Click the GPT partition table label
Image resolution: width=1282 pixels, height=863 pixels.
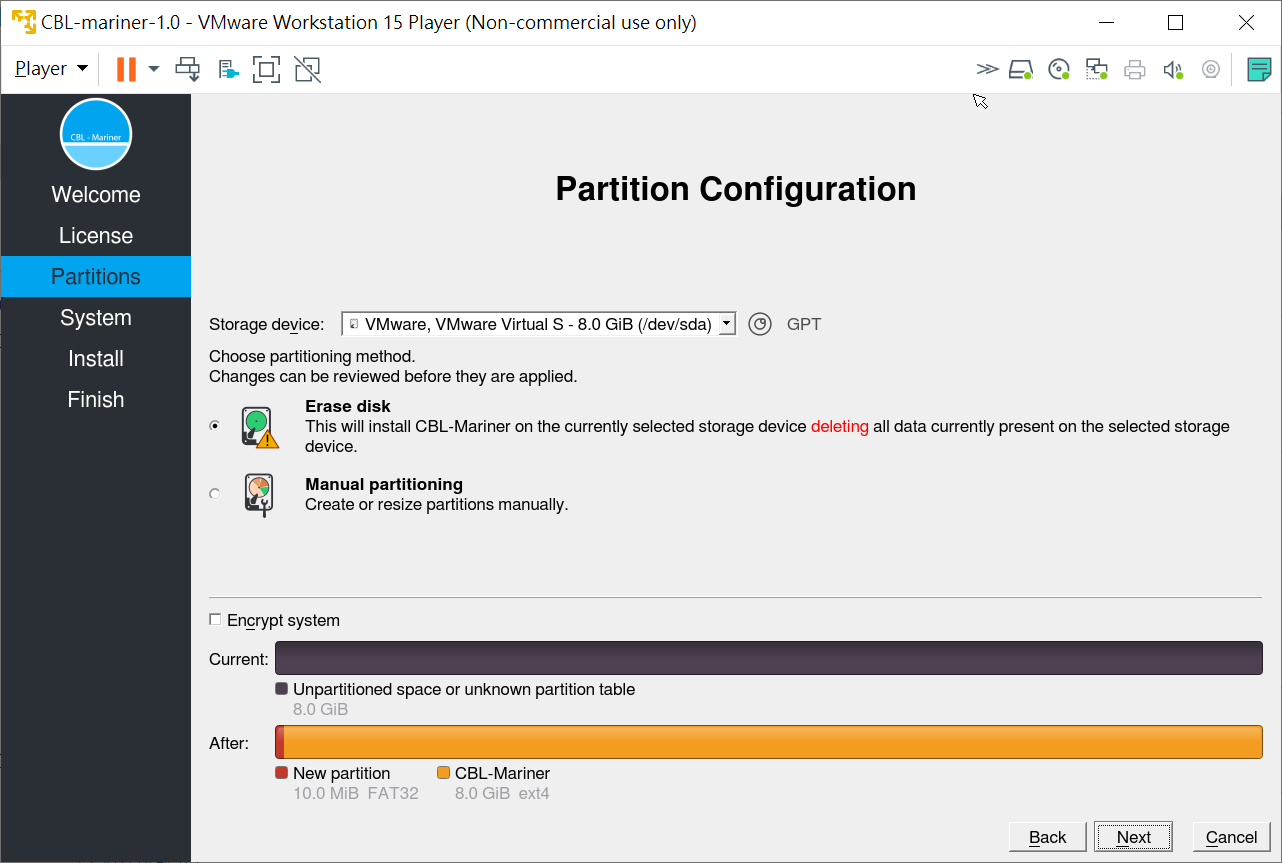[x=804, y=324]
